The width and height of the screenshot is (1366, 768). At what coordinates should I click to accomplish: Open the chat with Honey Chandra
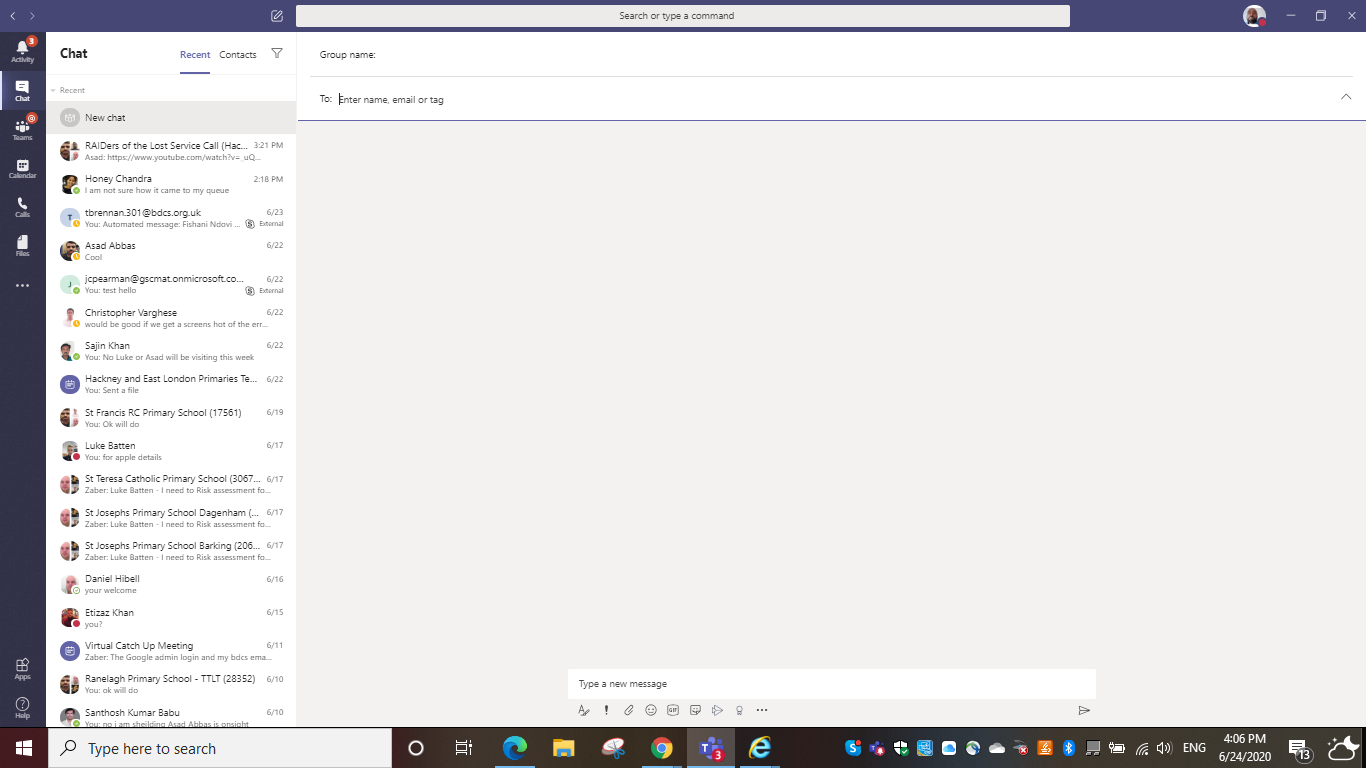click(x=170, y=184)
